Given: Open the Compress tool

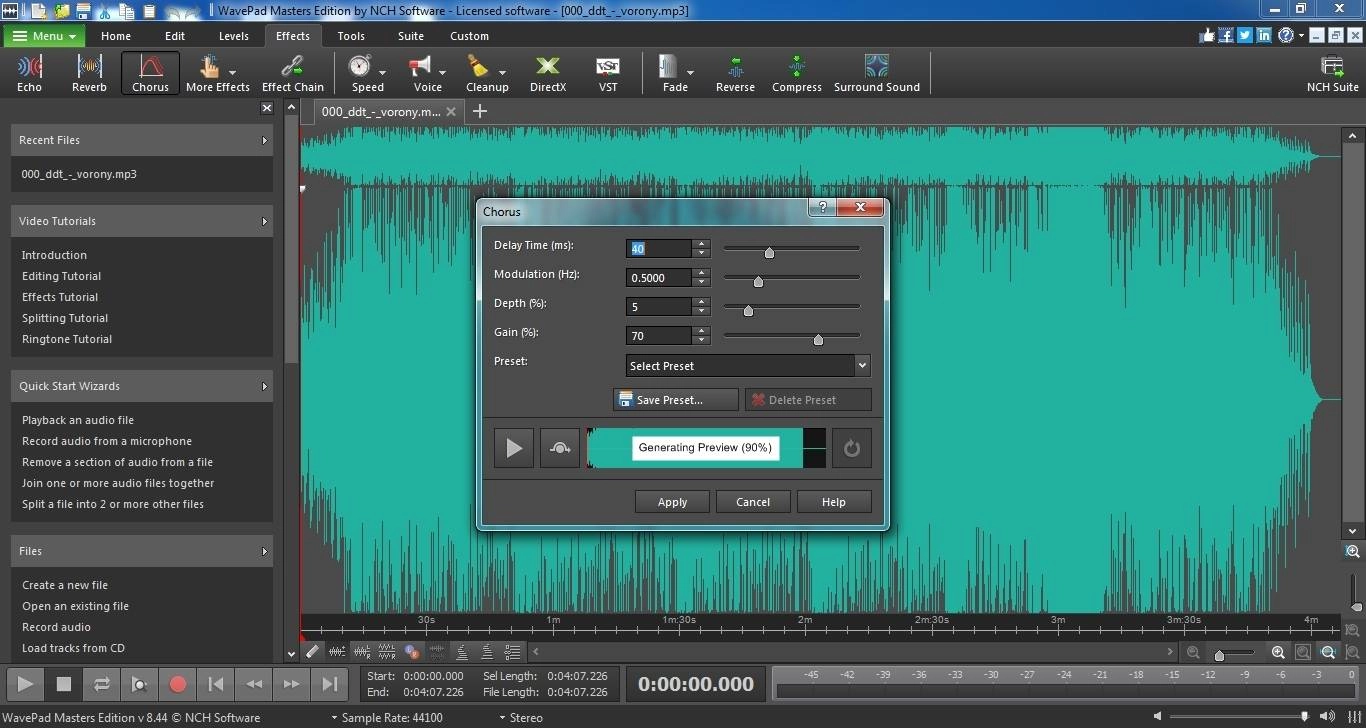Looking at the screenshot, I should tap(796, 74).
